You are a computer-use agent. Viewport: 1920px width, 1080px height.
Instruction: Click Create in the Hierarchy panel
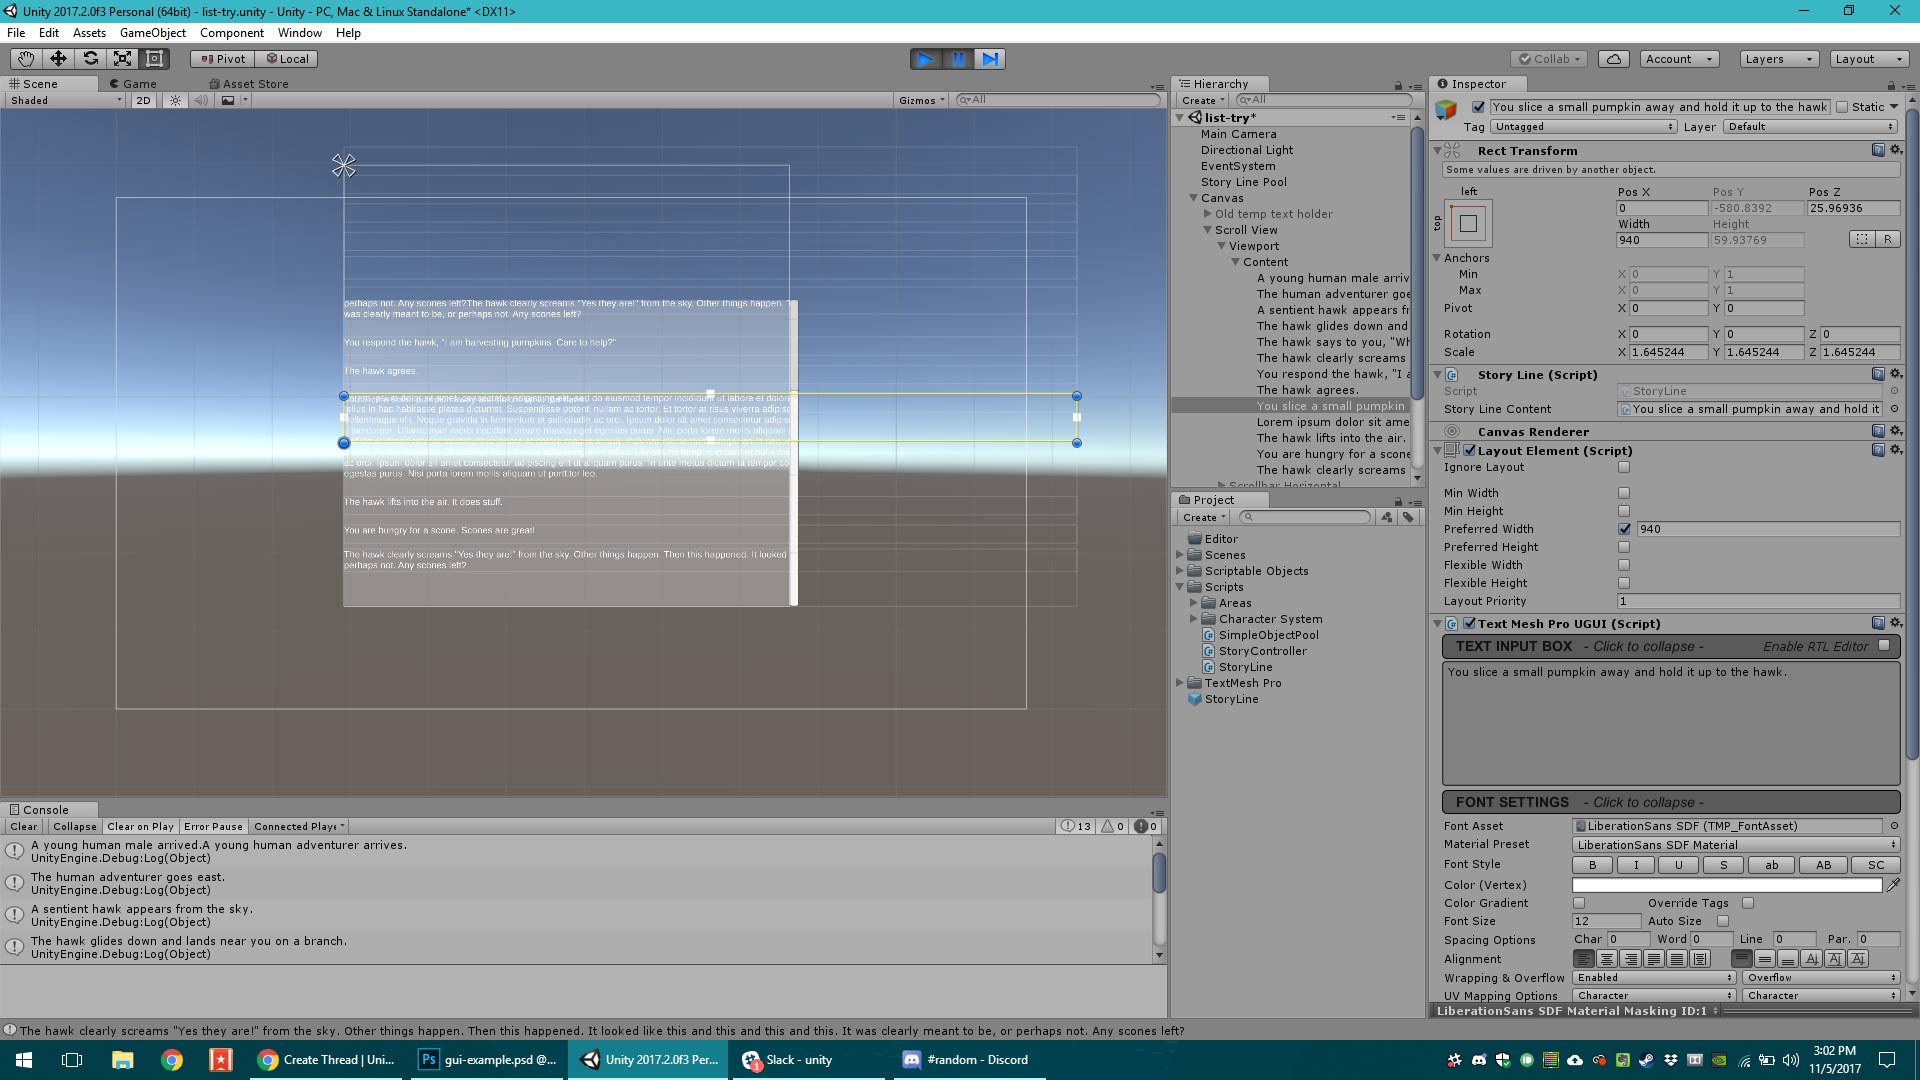pos(1199,100)
